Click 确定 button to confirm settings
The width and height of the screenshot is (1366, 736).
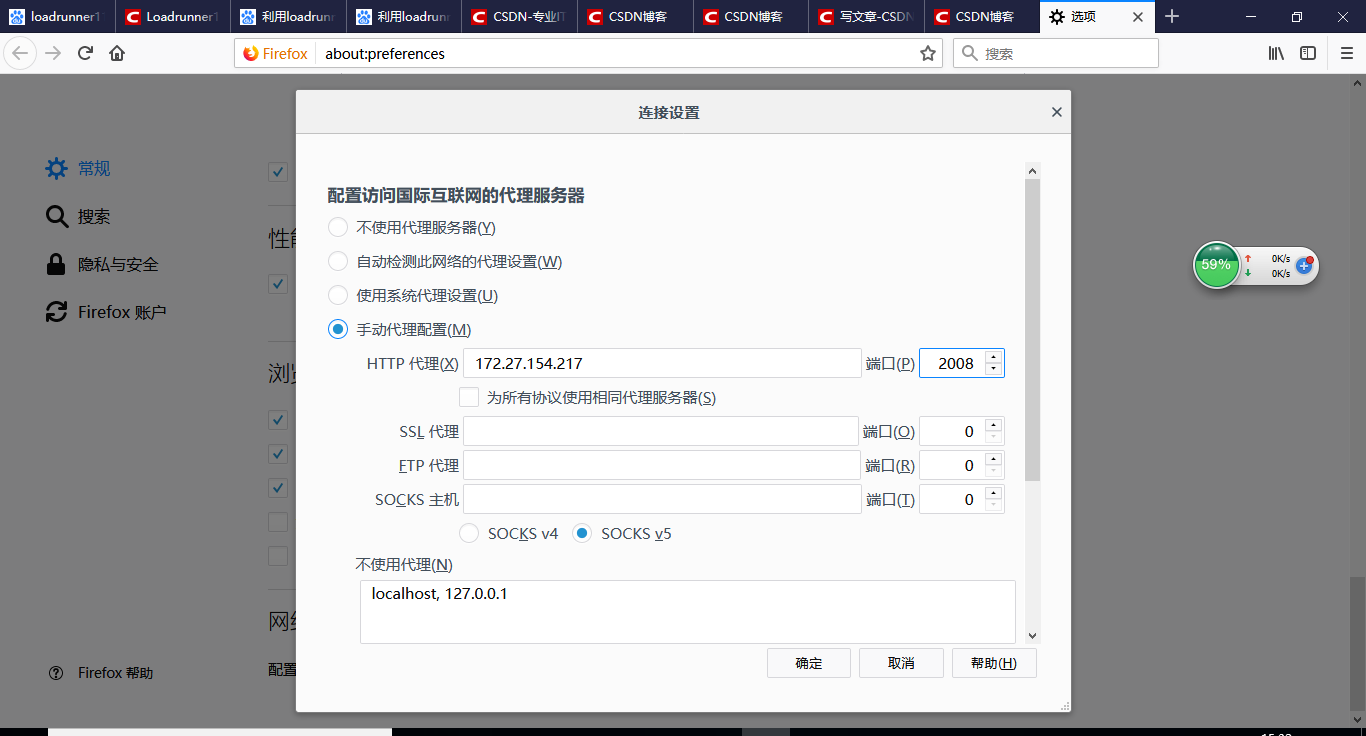point(809,663)
